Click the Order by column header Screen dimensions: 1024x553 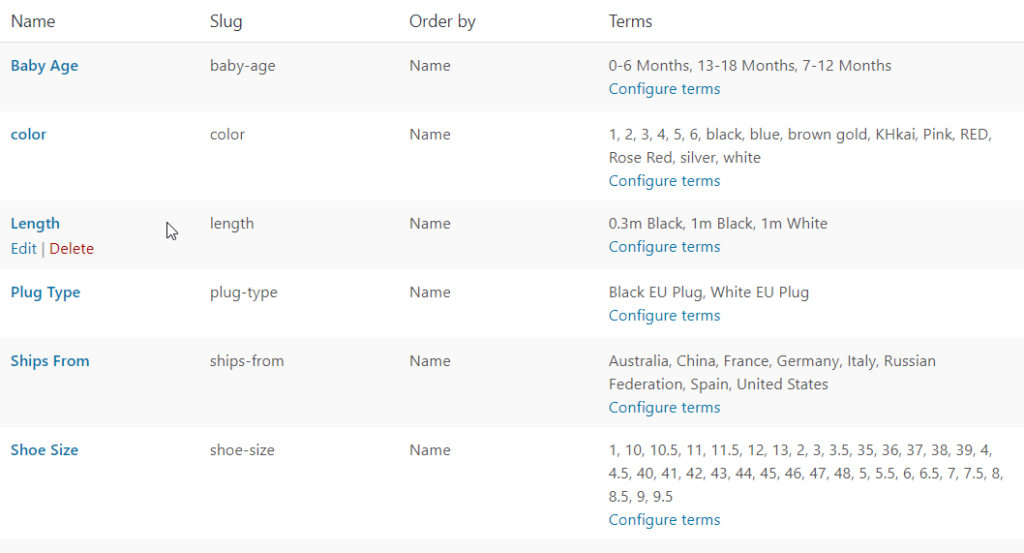(x=442, y=21)
